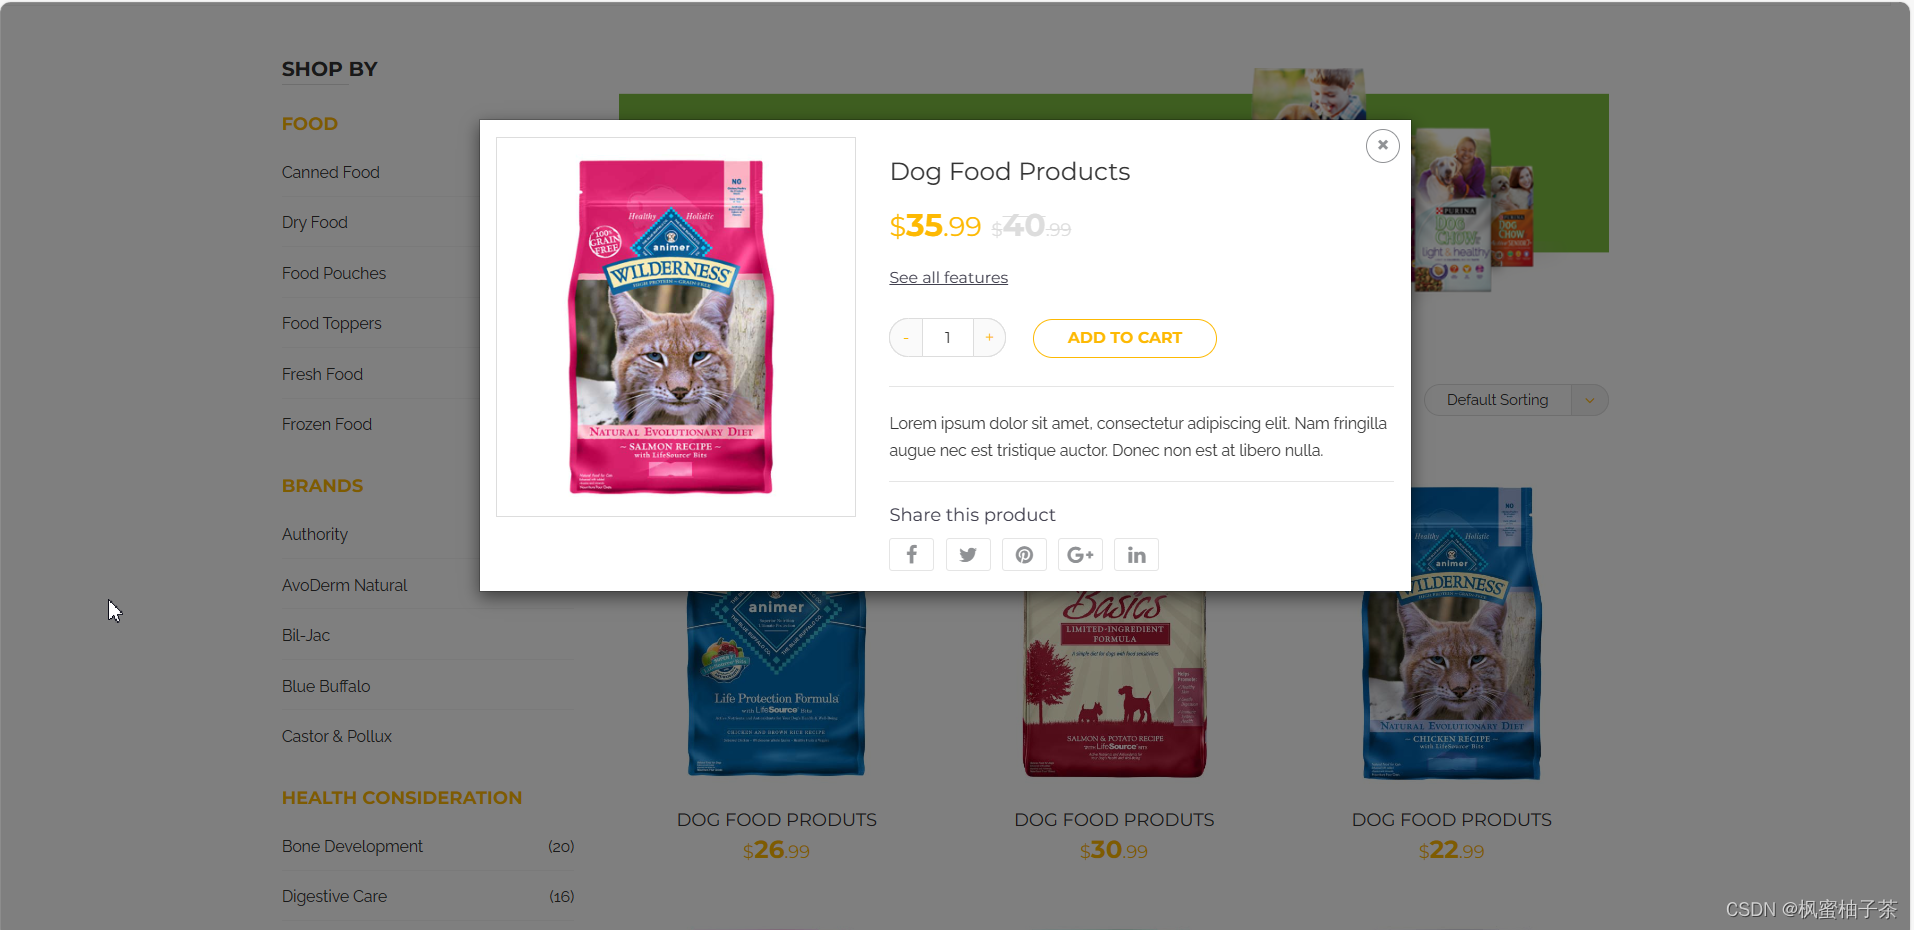This screenshot has width=1914, height=930.
Task: Open red Basics product image
Action: 1114,683
